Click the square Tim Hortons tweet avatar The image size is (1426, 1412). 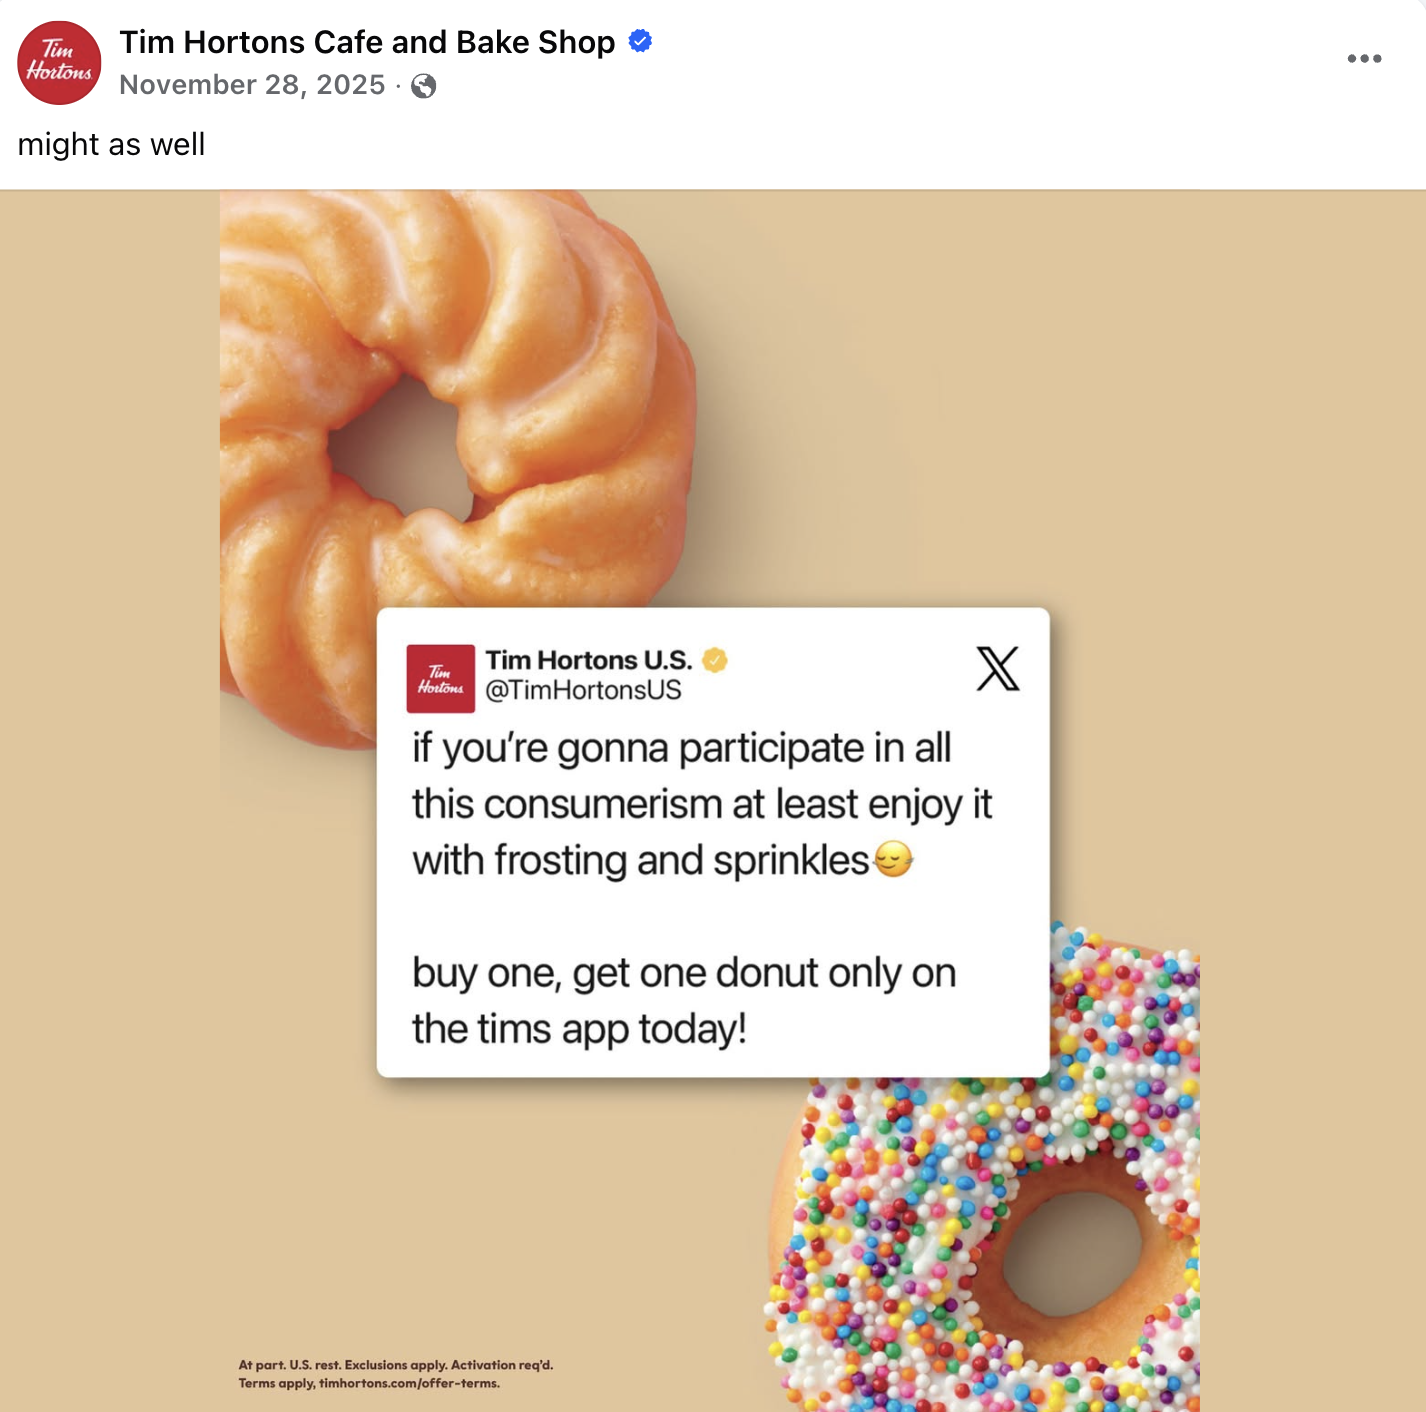pyautogui.click(x=440, y=679)
